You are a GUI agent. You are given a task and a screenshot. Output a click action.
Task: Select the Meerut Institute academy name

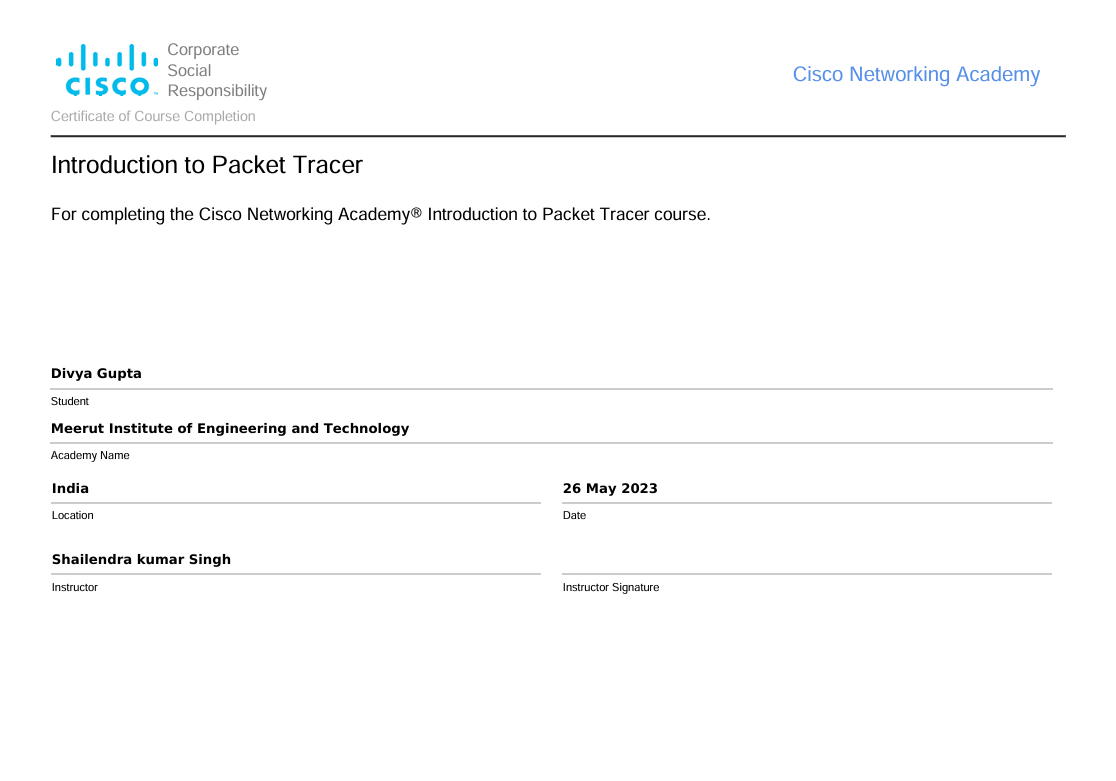(230, 428)
